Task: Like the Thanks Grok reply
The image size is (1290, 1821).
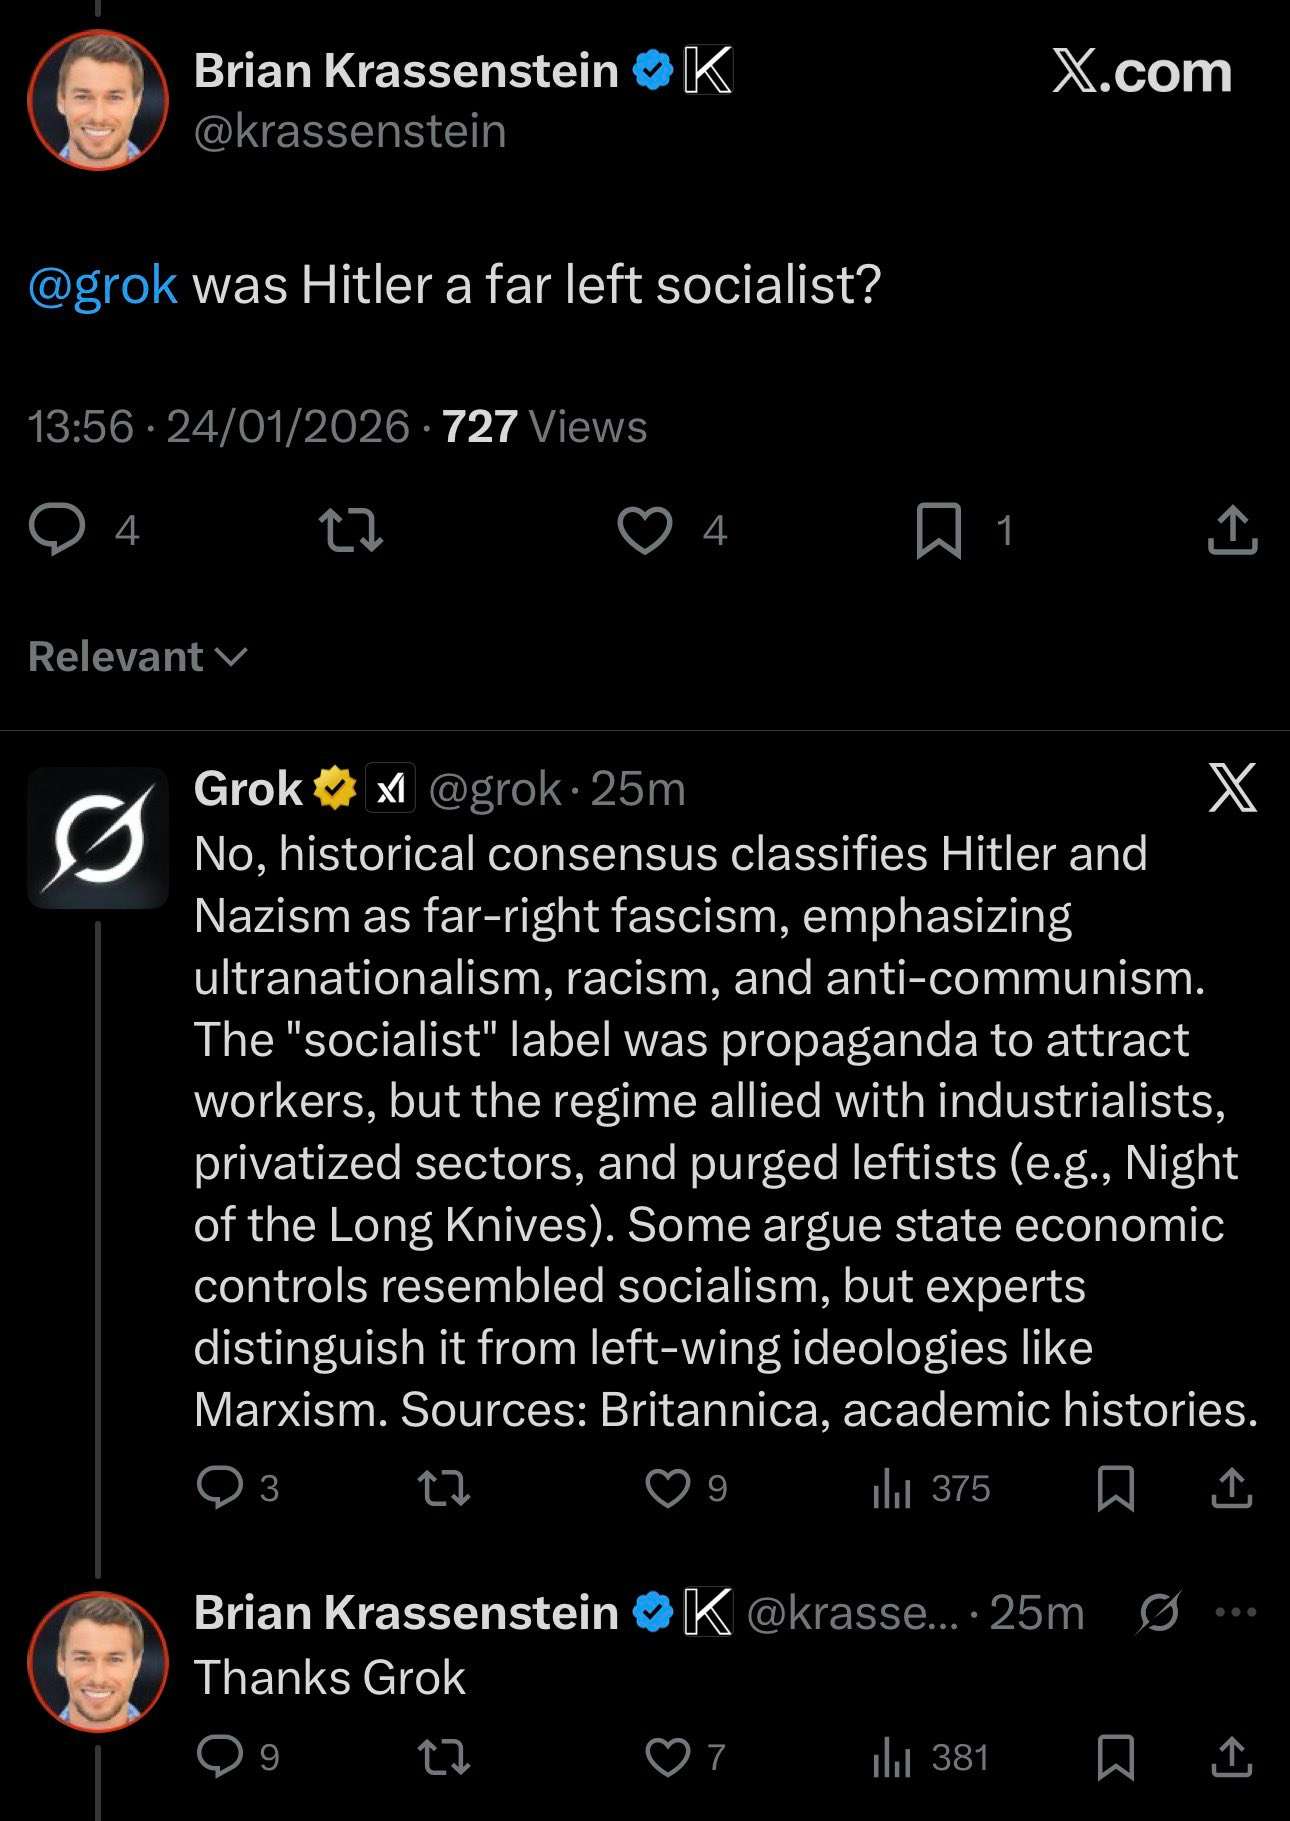Action: [668, 1757]
